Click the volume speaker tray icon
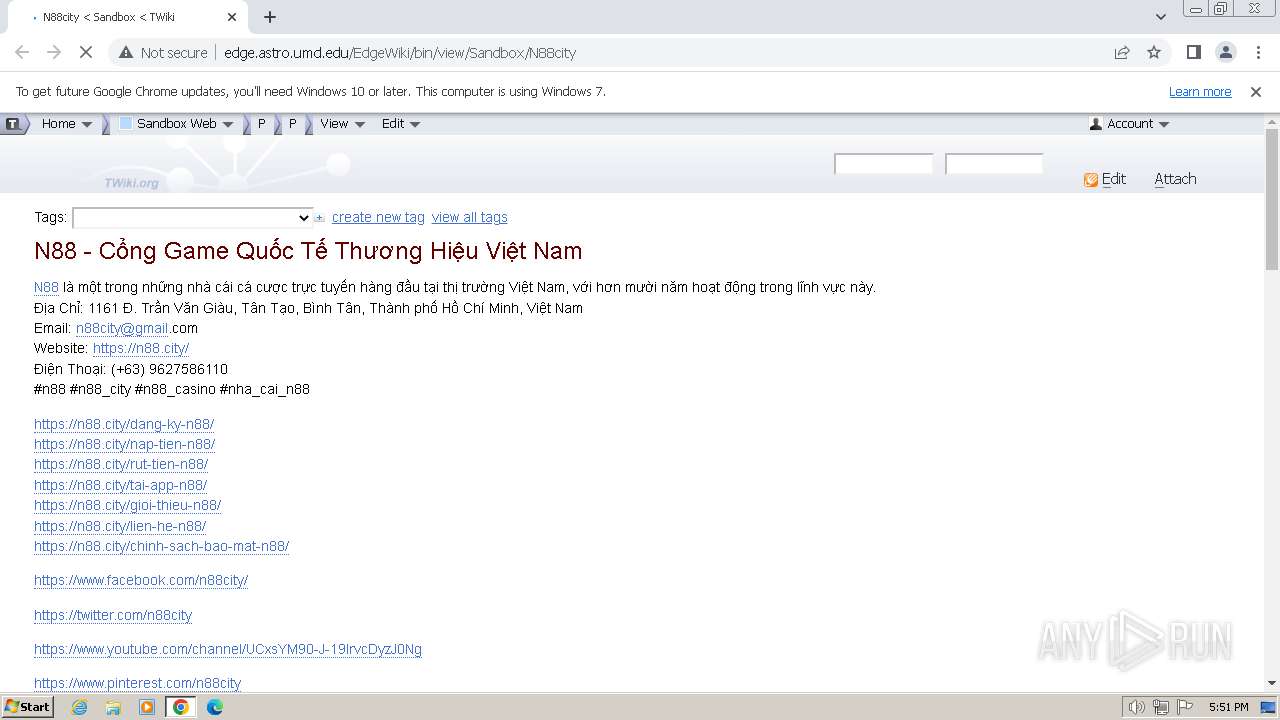Viewport: 1280px width, 720px height. (x=1137, y=707)
